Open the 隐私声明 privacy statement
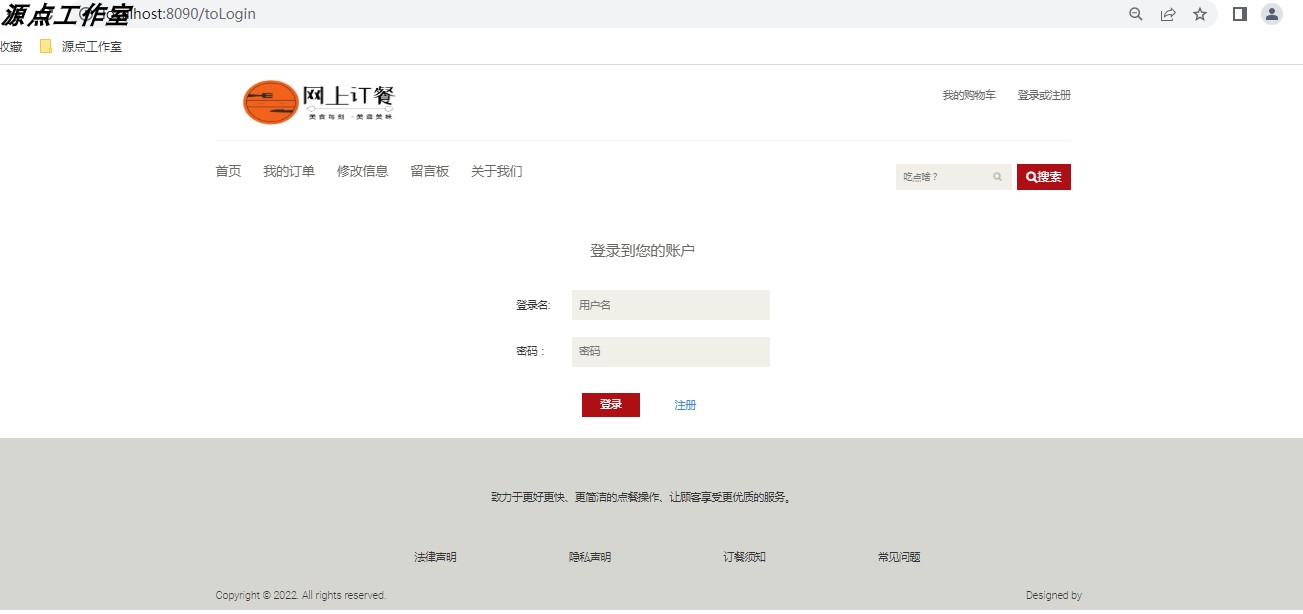 point(590,557)
